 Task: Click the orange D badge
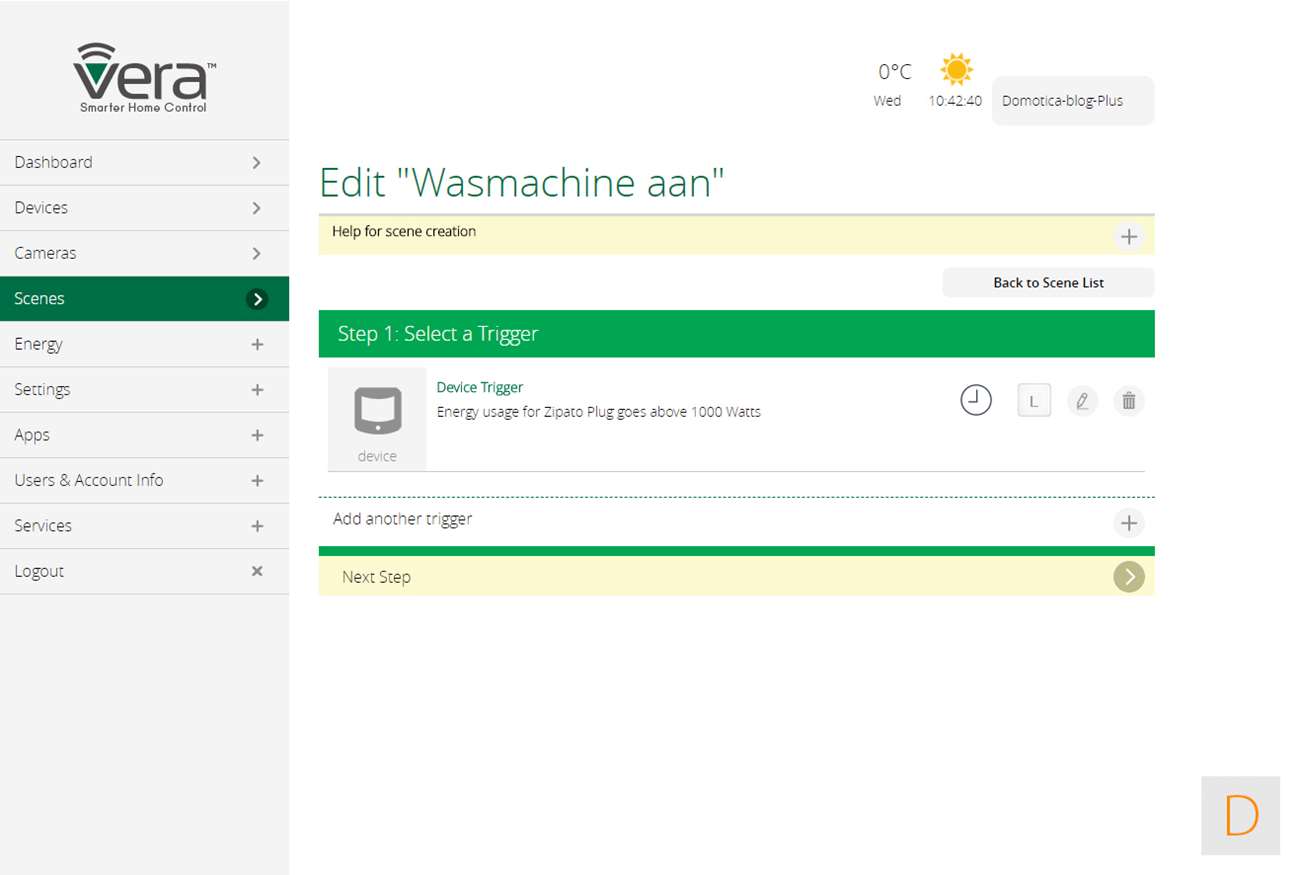click(x=1240, y=816)
